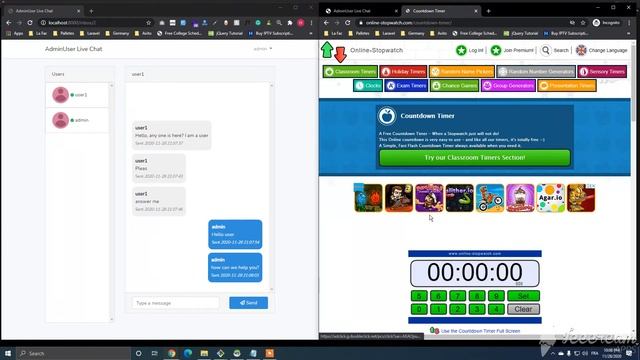Open the motorbike game thumbnail

point(490,198)
